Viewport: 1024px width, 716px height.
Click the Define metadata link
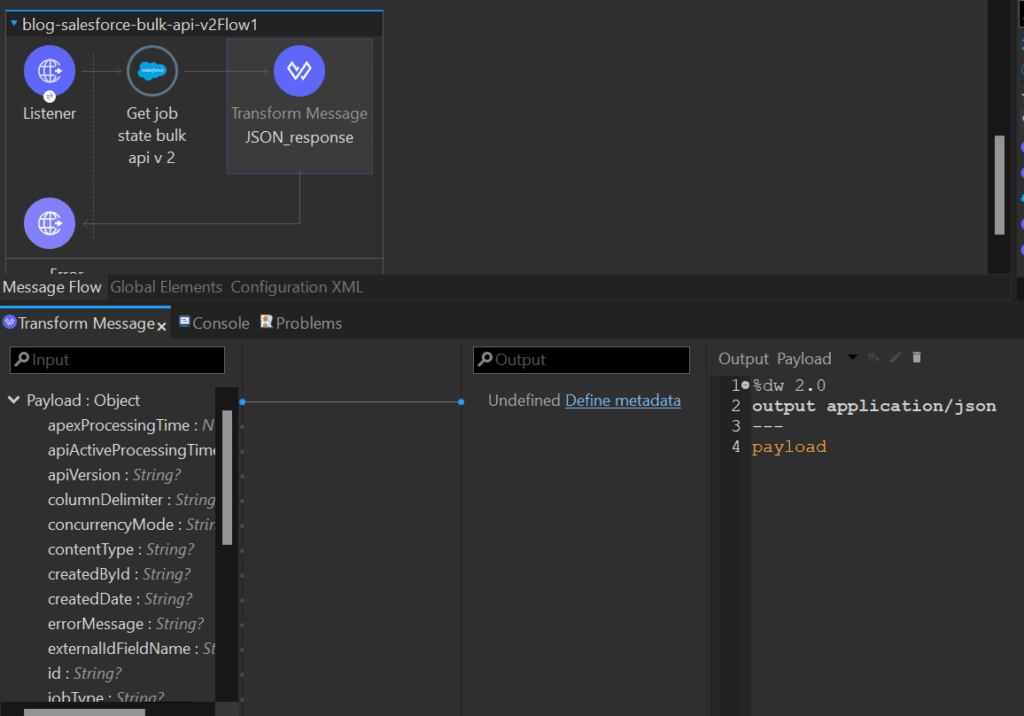[623, 400]
